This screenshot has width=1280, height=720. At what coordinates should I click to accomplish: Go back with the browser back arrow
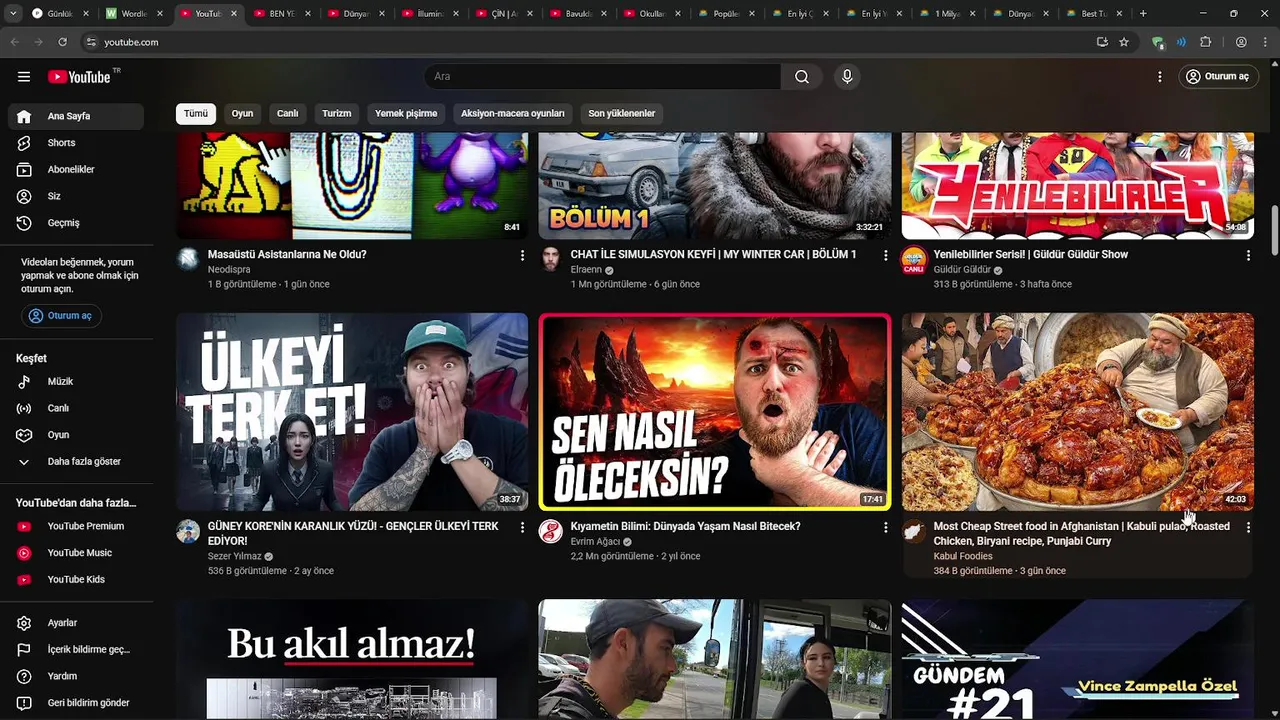15,42
